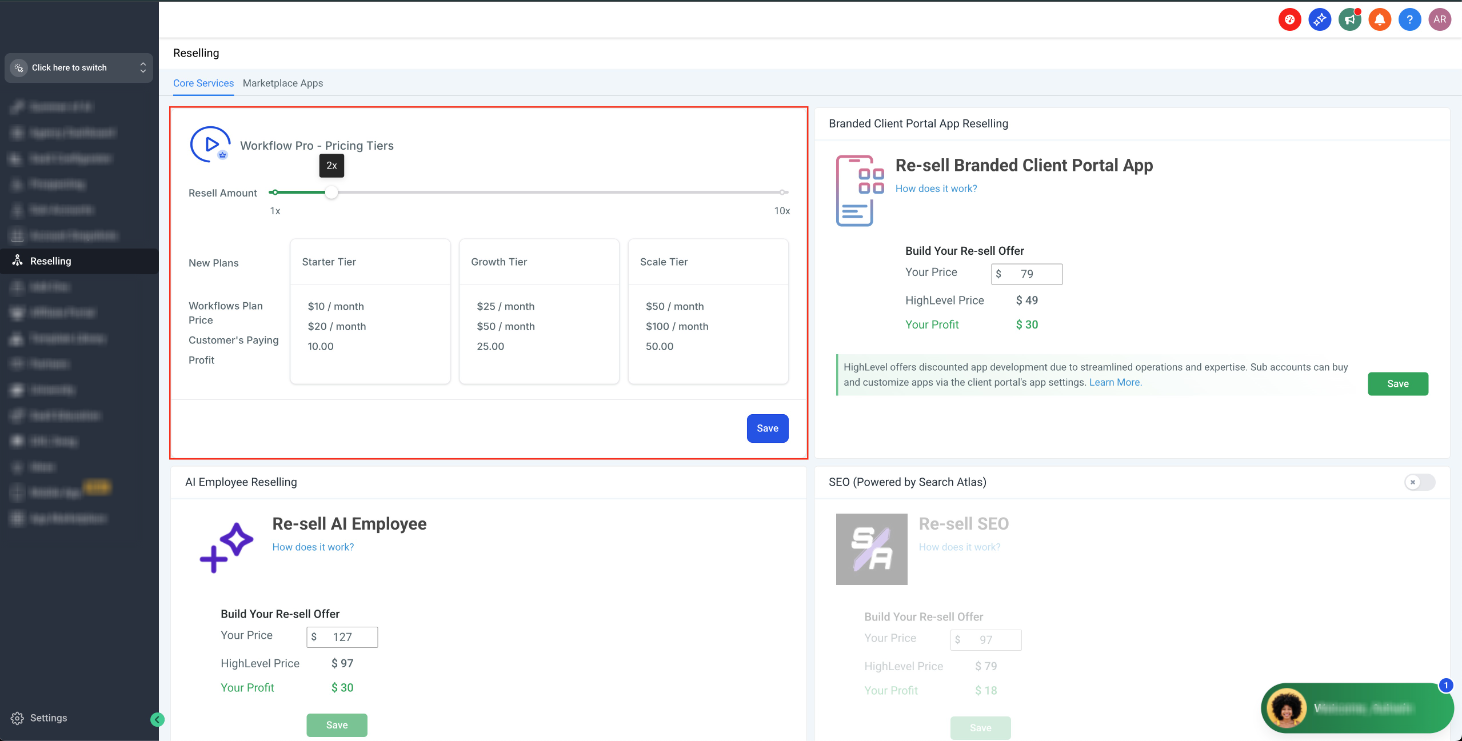1462x741 pixels.
Task: Click the Search Atlas SEO logo
Action: [871, 549]
